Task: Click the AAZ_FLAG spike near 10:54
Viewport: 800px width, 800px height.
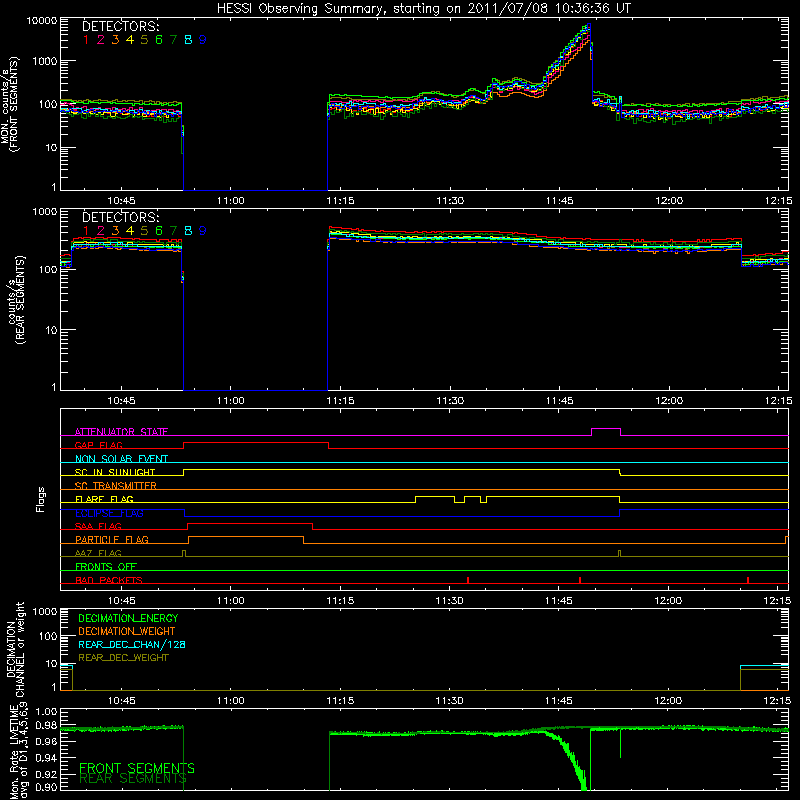Action: click(184, 553)
